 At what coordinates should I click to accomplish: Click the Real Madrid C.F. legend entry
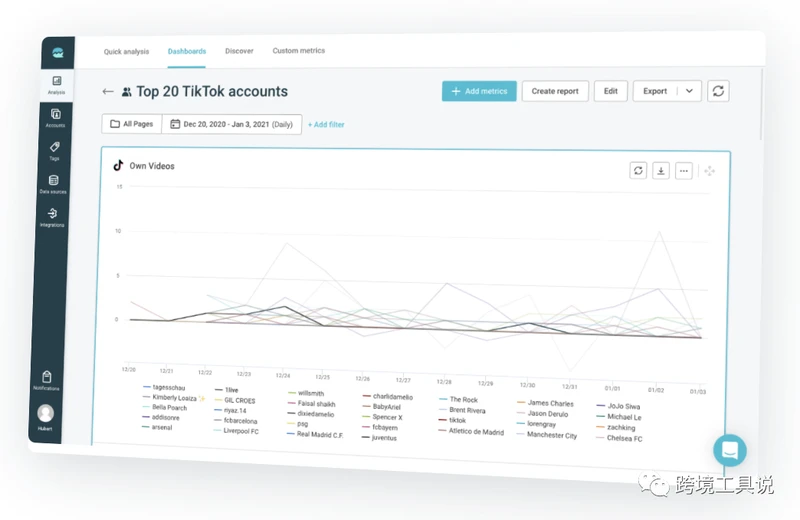[x=315, y=434]
